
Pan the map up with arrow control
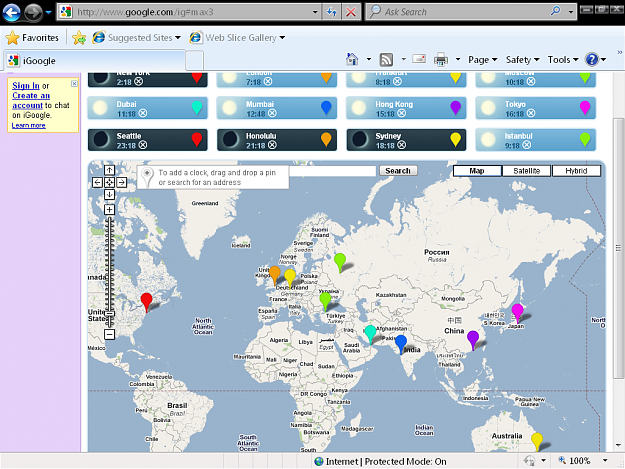[x=109, y=170]
